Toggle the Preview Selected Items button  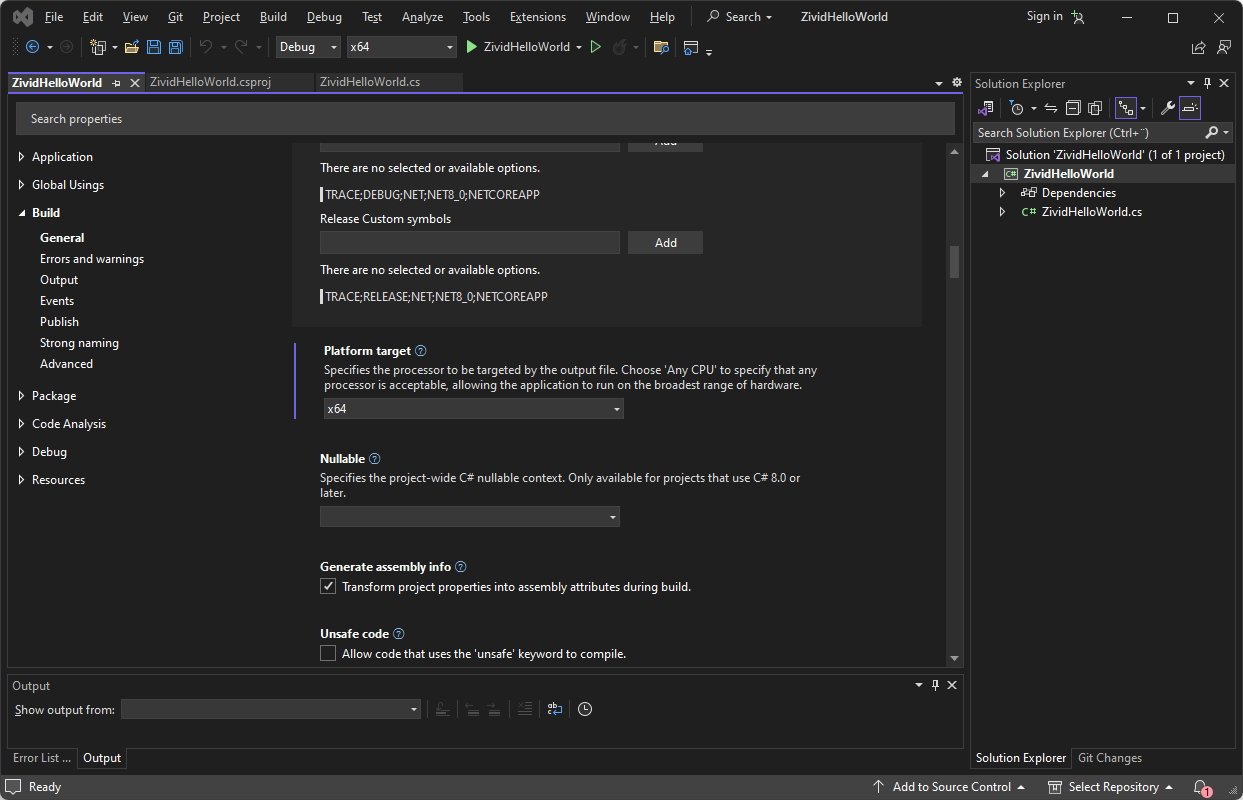coord(1189,108)
